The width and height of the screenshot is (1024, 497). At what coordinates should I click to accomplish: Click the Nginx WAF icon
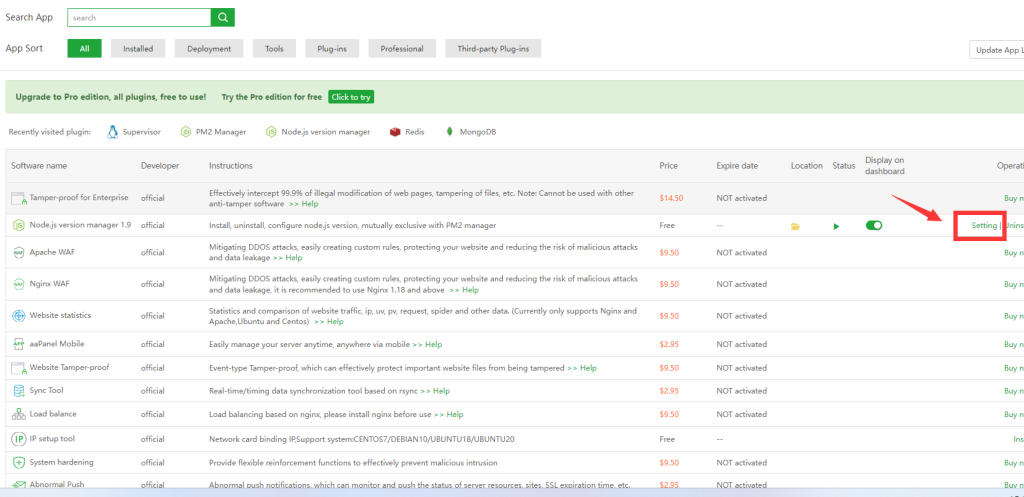(x=18, y=284)
